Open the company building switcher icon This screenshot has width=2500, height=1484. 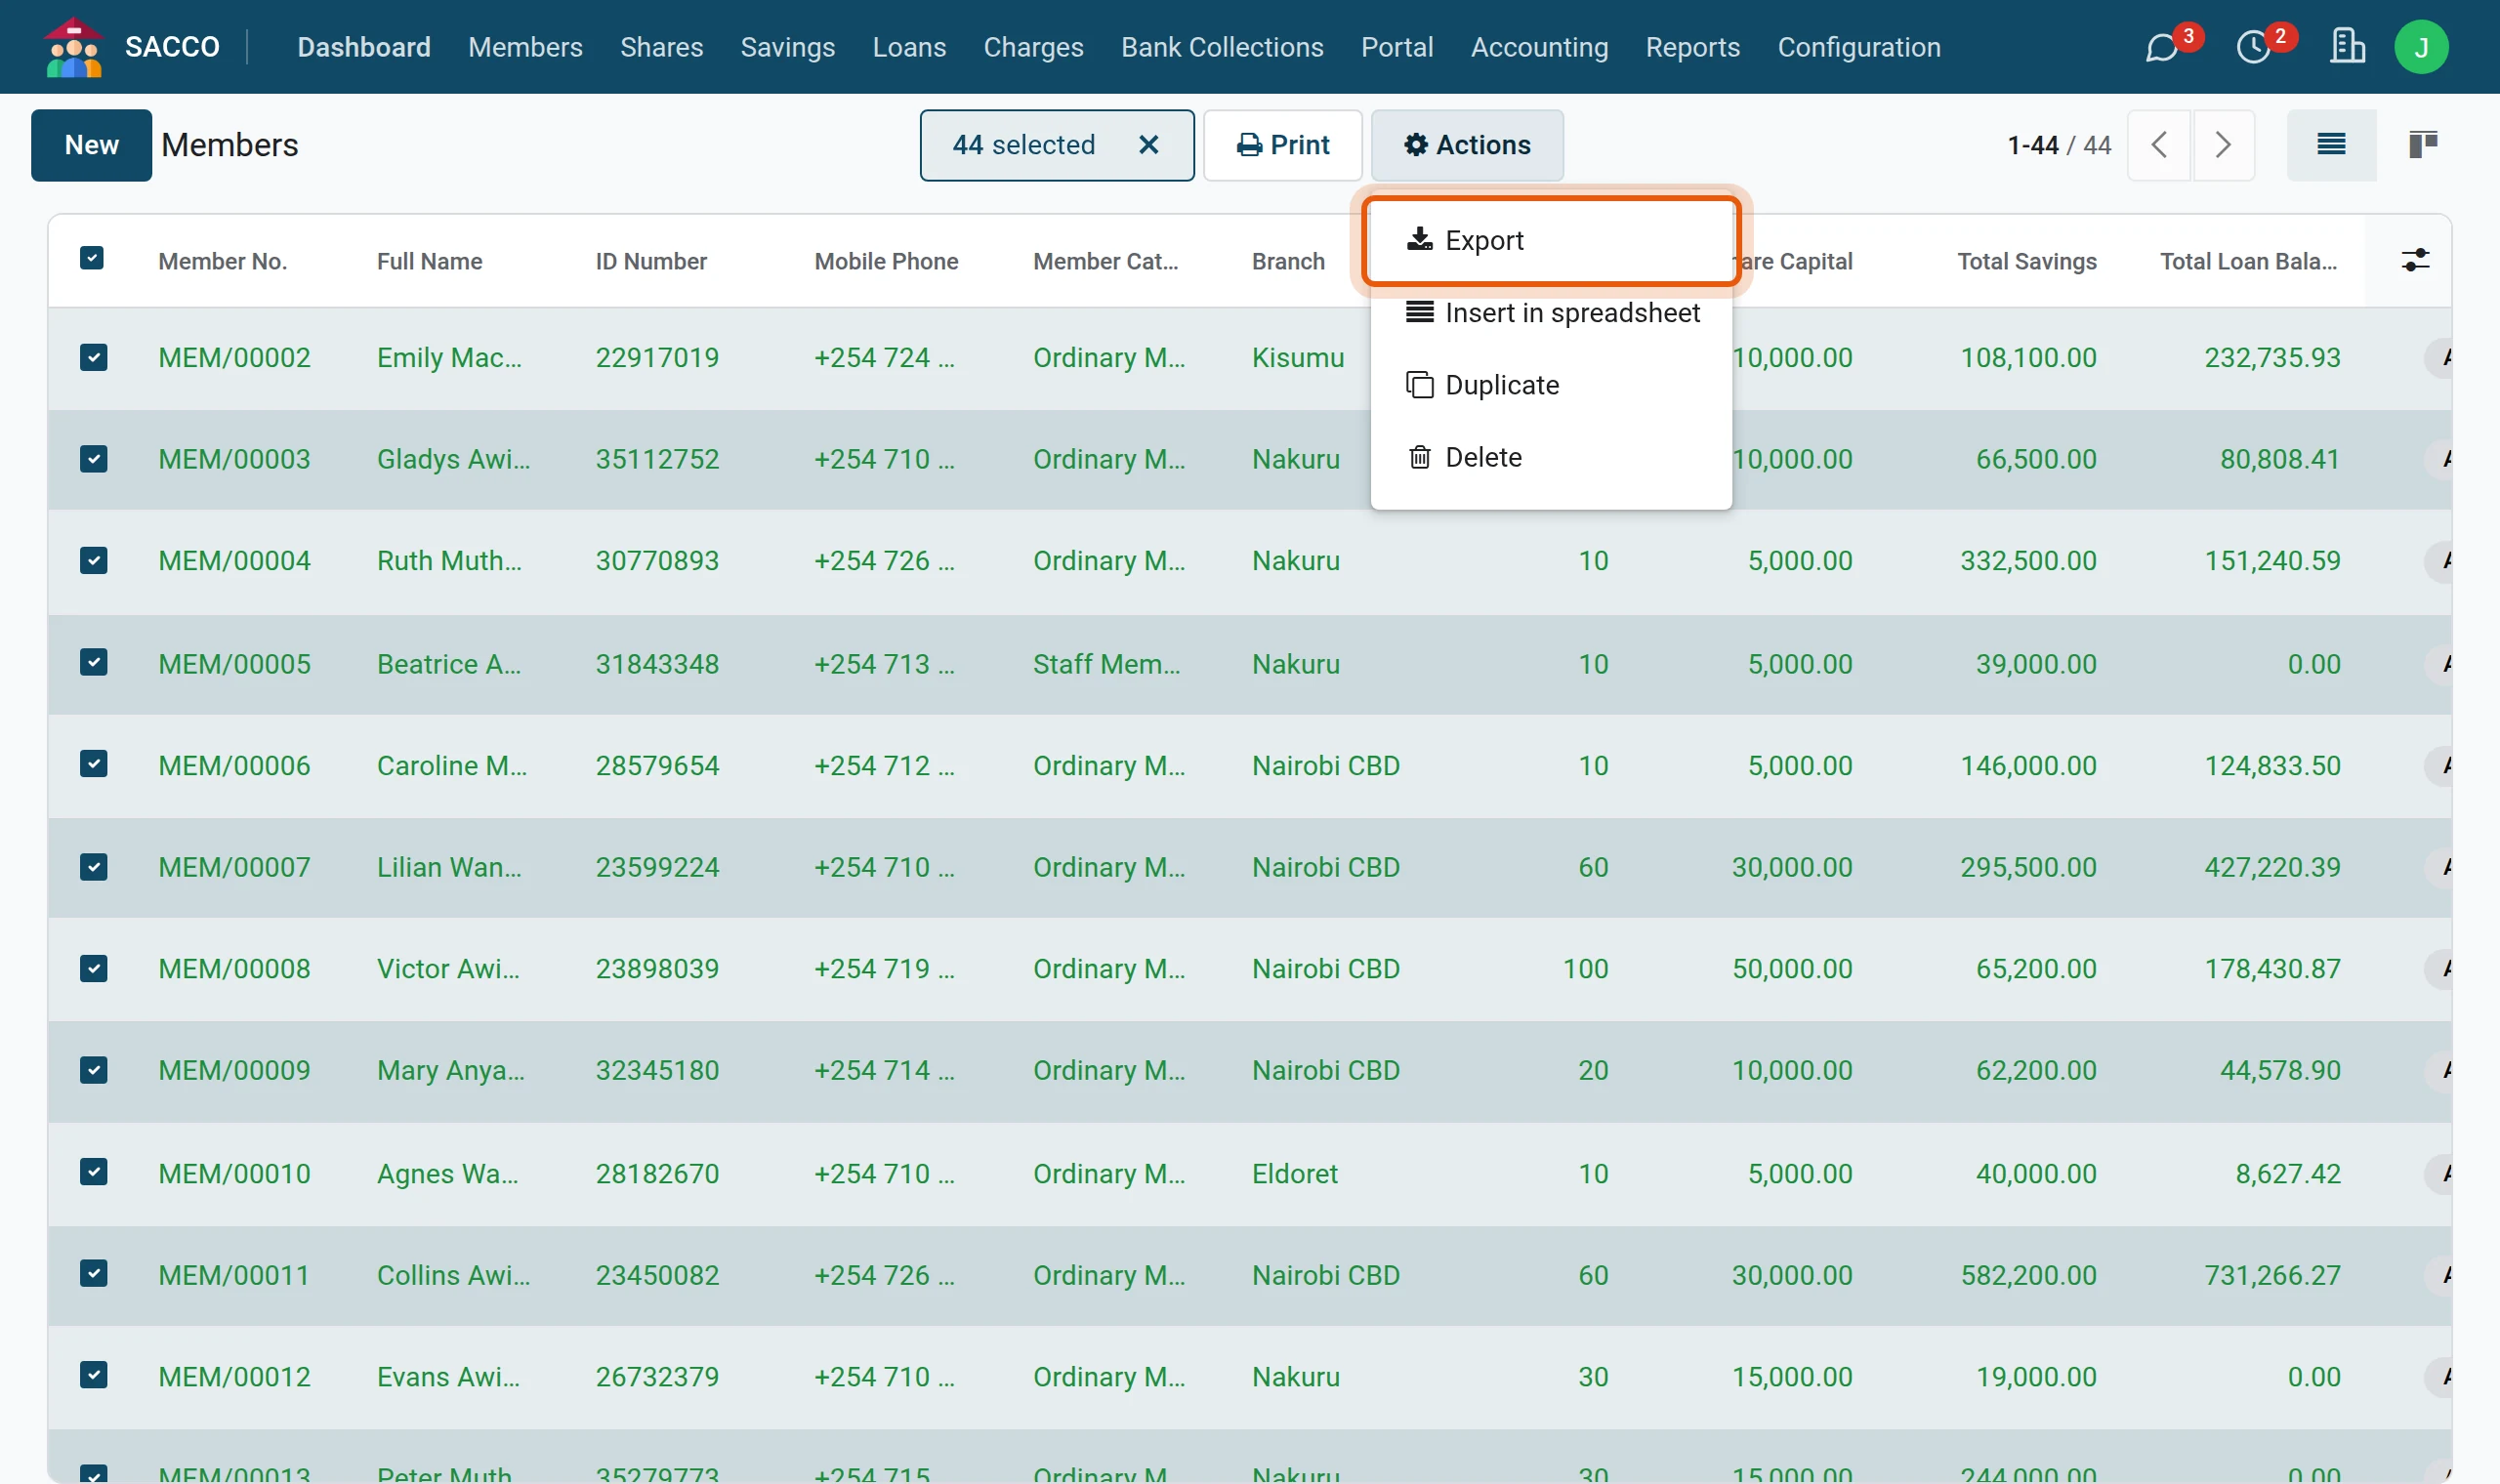click(2346, 47)
